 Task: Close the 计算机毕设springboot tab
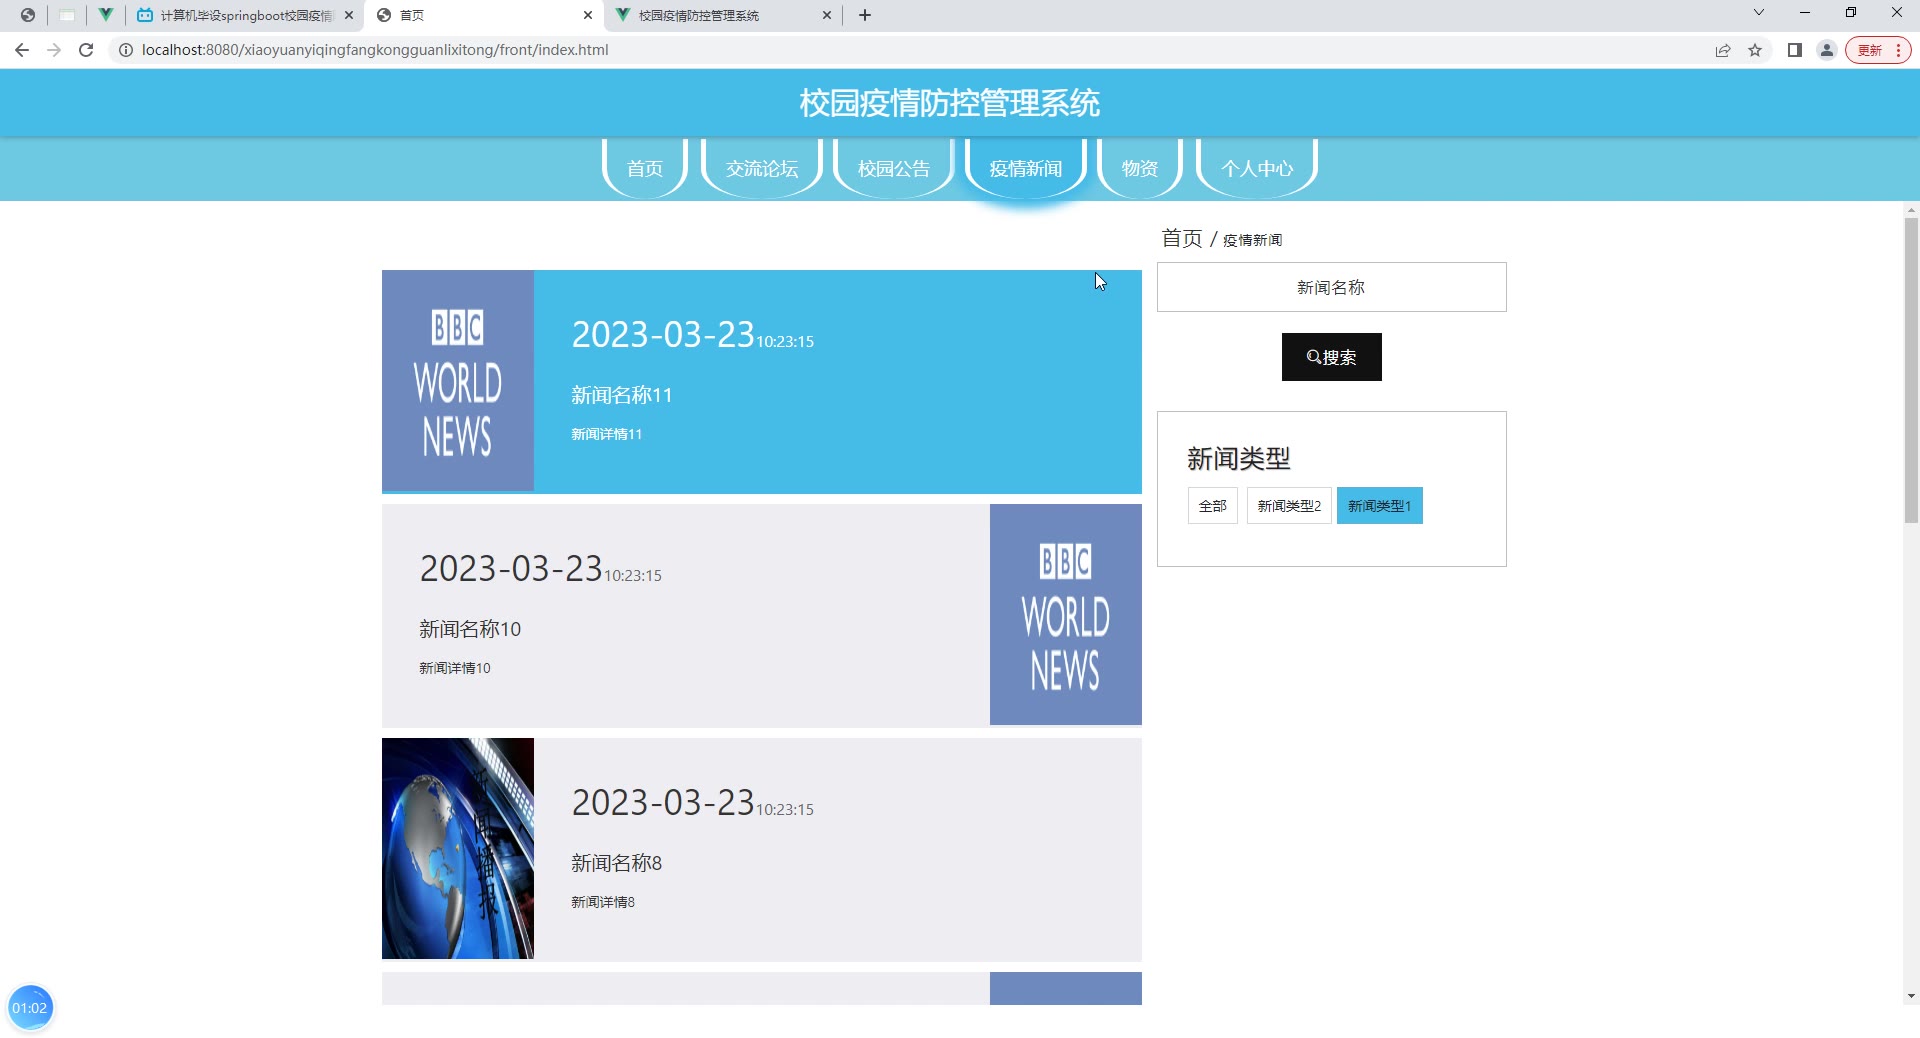[x=349, y=15]
